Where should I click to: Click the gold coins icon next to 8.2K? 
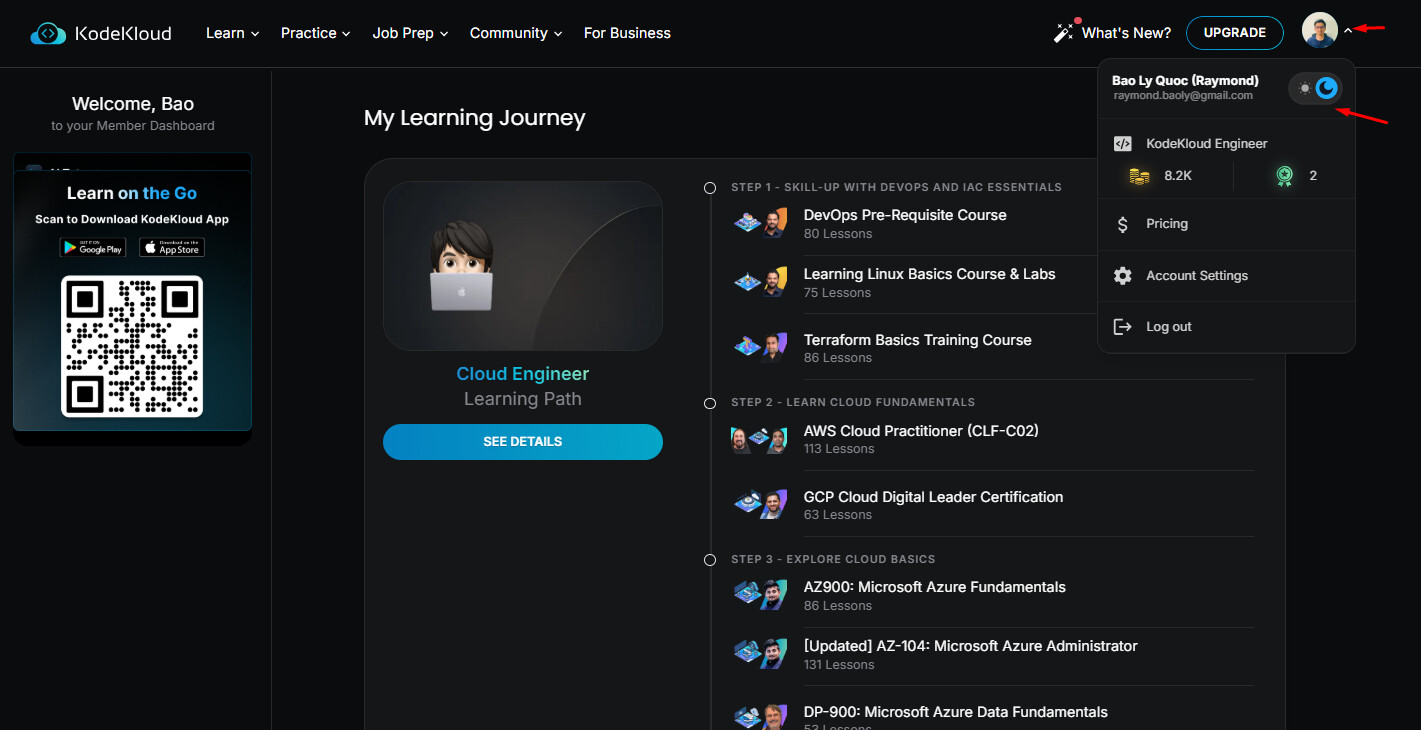pyautogui.click(x=1139, y=176)
